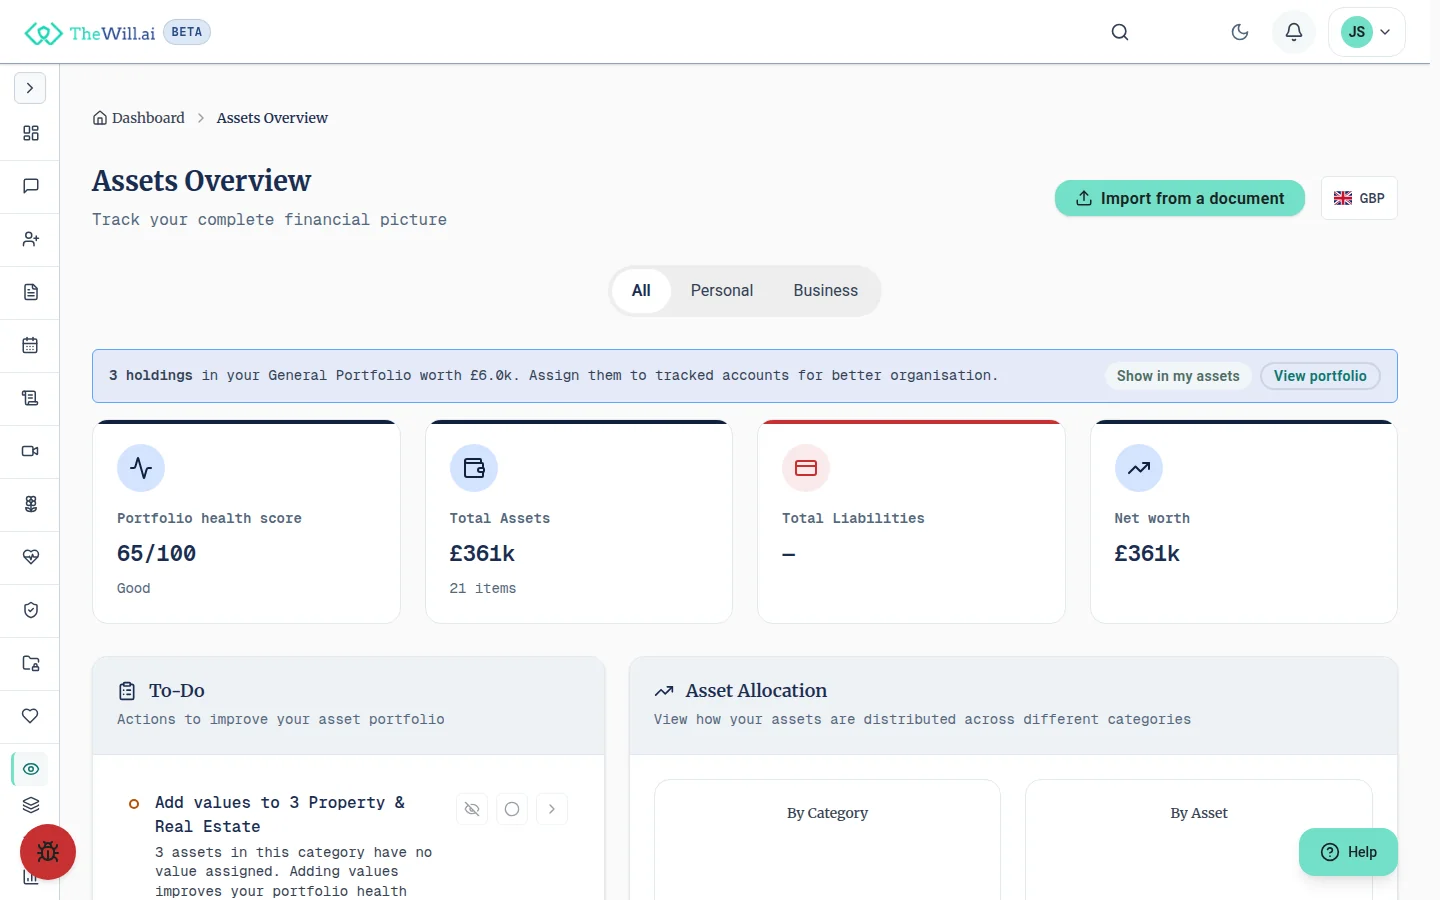The height and width of the screenshot is (900, 1440).
Task: Click the By Category chart panel
Action: [x=827, y=840]
